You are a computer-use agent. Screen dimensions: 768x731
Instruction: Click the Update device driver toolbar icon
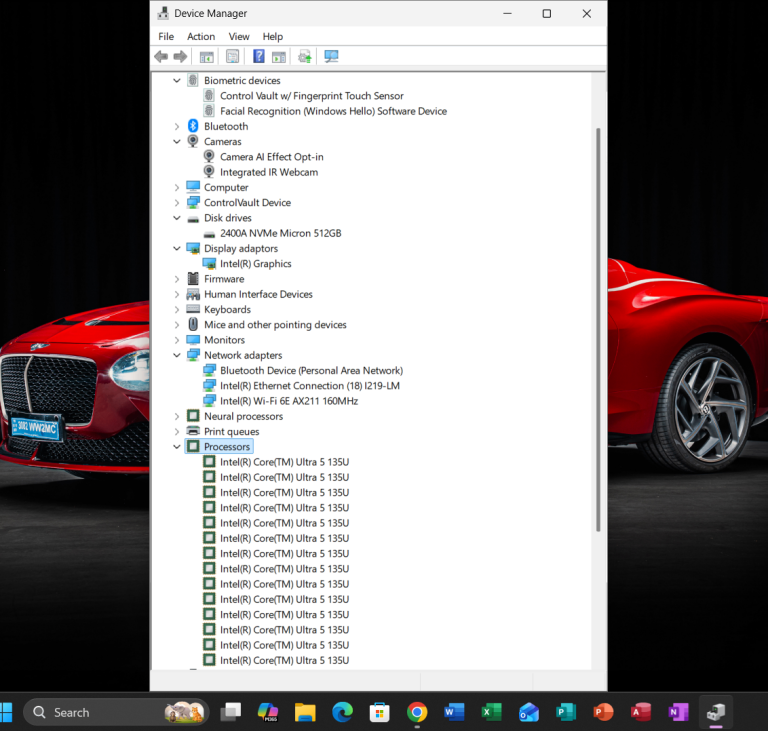(x=304, y=57)
